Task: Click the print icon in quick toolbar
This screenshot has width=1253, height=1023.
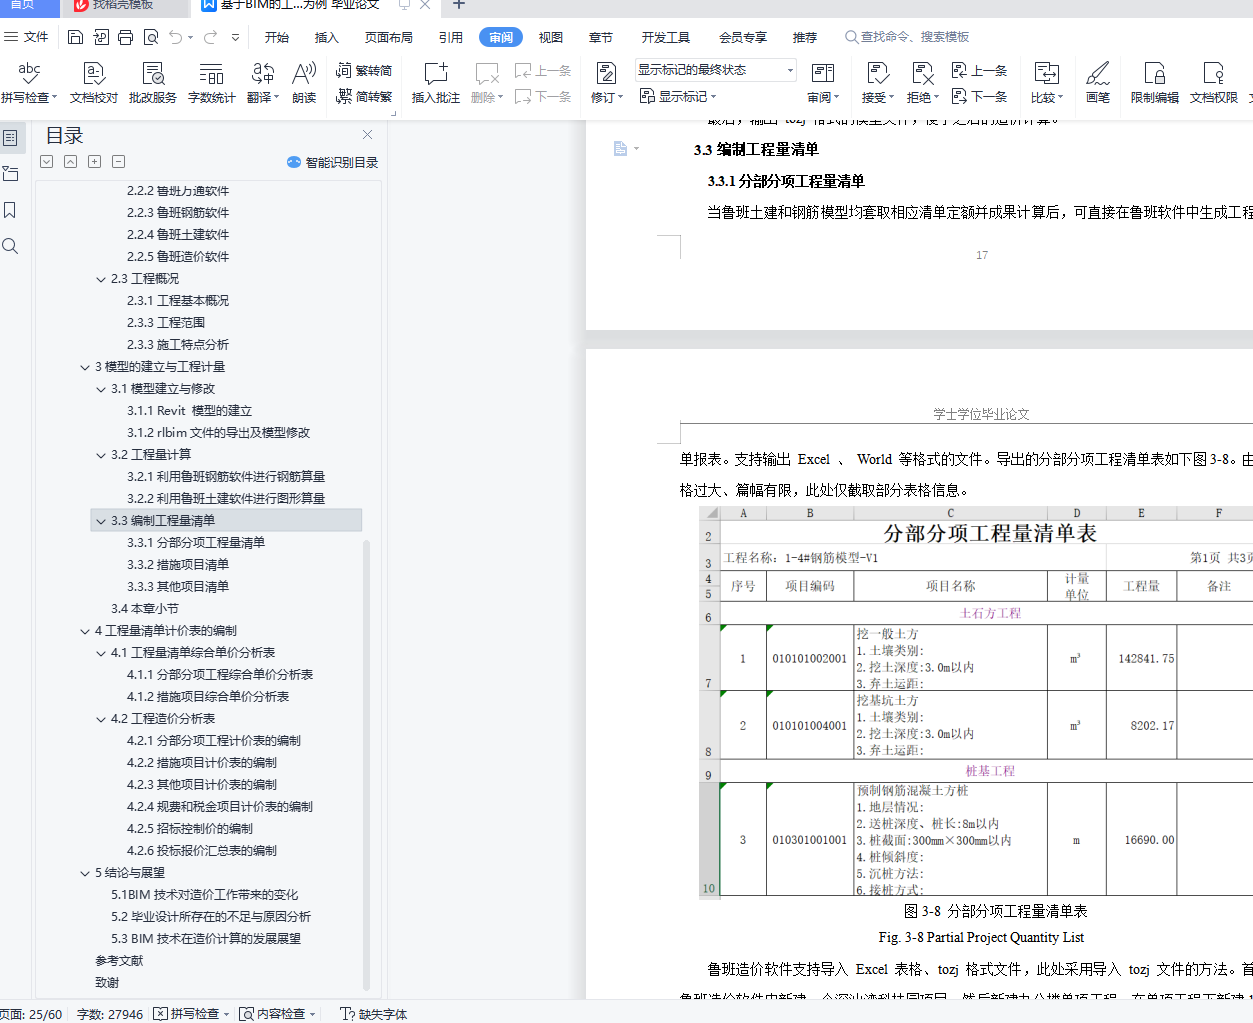Action: point(125,37)
